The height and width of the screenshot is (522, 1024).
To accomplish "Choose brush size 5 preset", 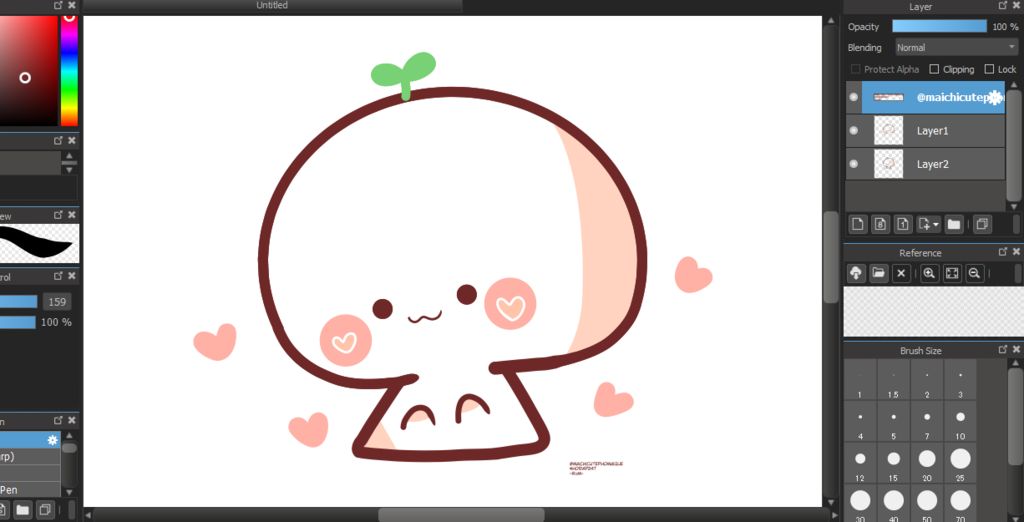I will click(893, 422).
